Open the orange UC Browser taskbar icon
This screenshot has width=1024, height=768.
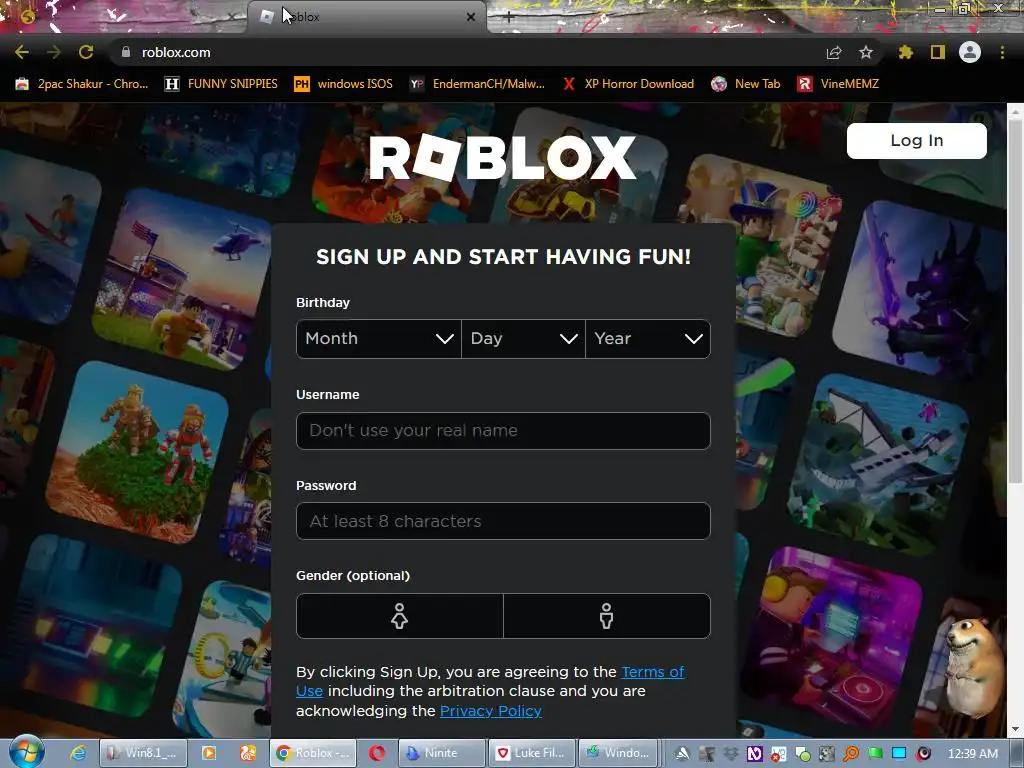(248, 753)
